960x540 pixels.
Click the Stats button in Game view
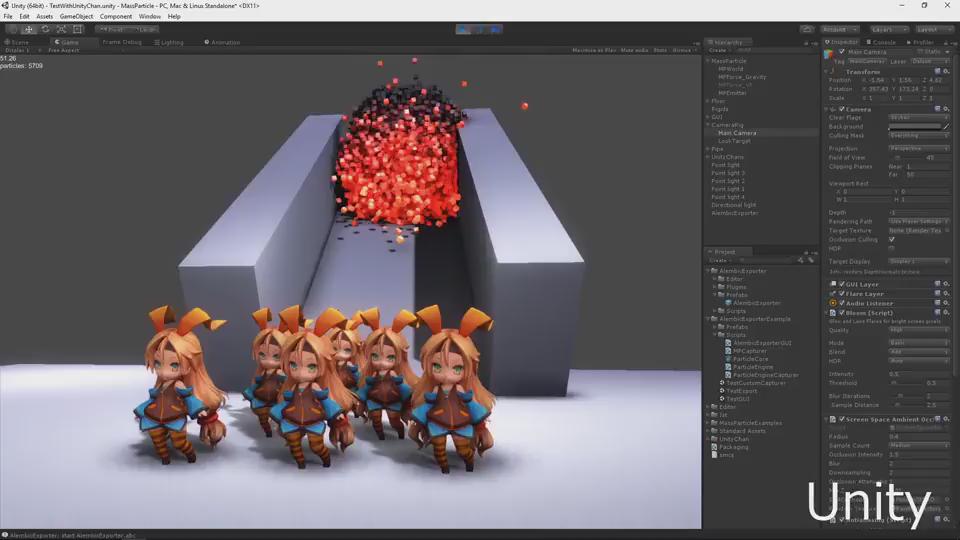pos(660,50)
